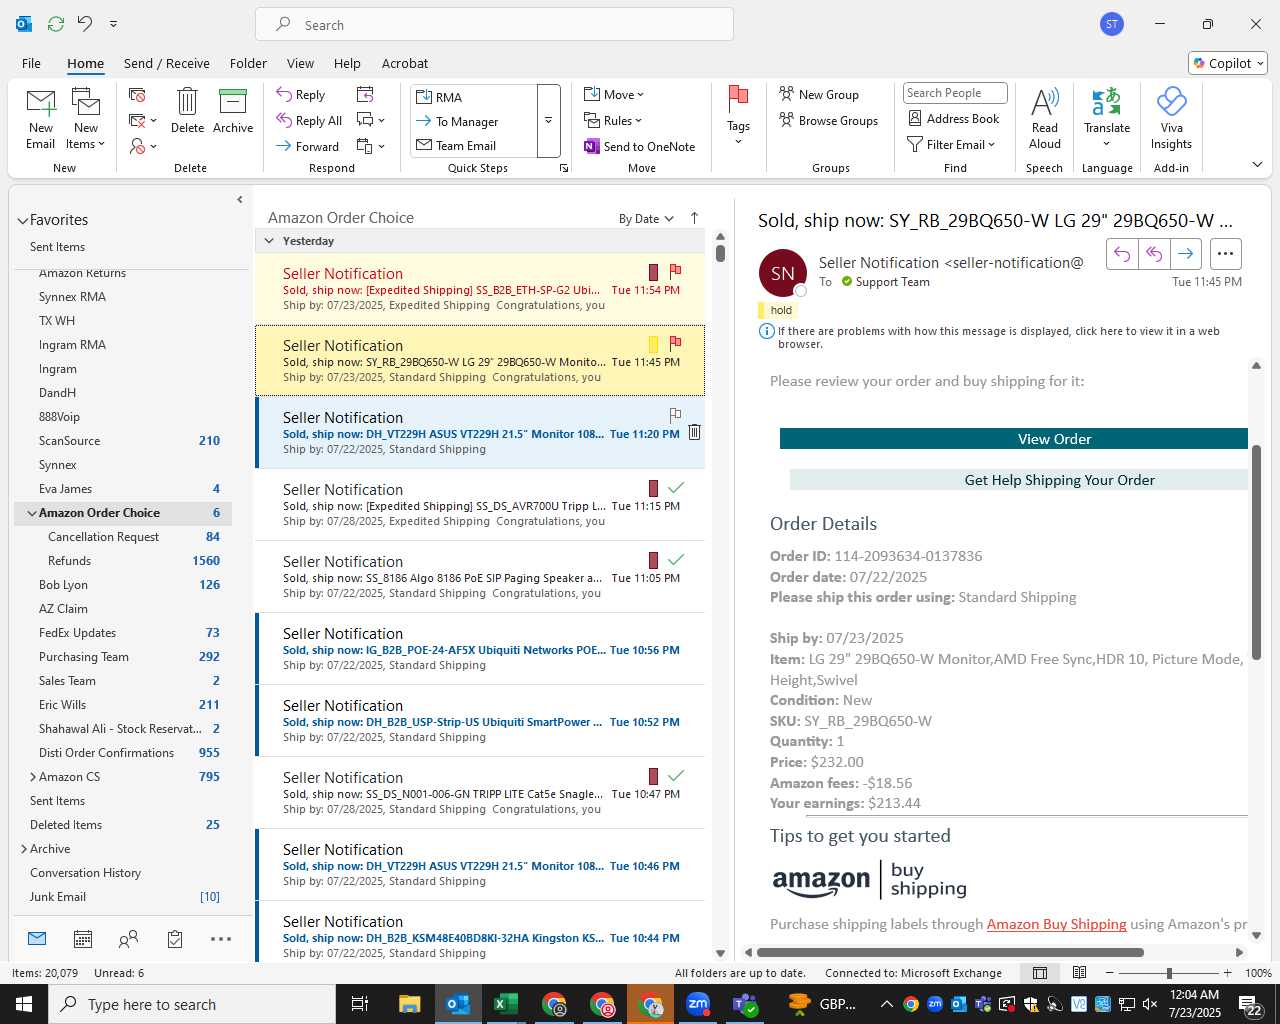Open By Date sort dropdown

pyautogui.click(x=646, y=219)
